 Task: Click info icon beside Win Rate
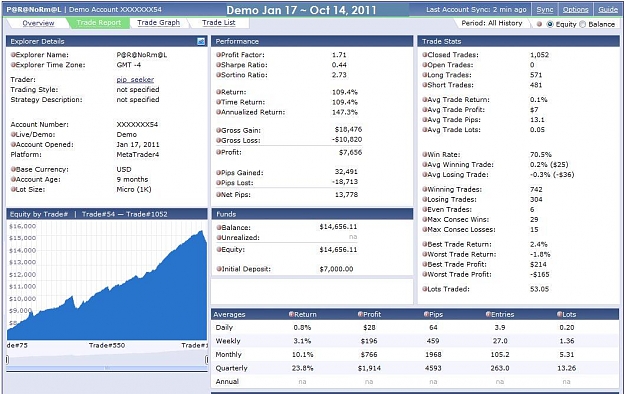tap(425, 154)
